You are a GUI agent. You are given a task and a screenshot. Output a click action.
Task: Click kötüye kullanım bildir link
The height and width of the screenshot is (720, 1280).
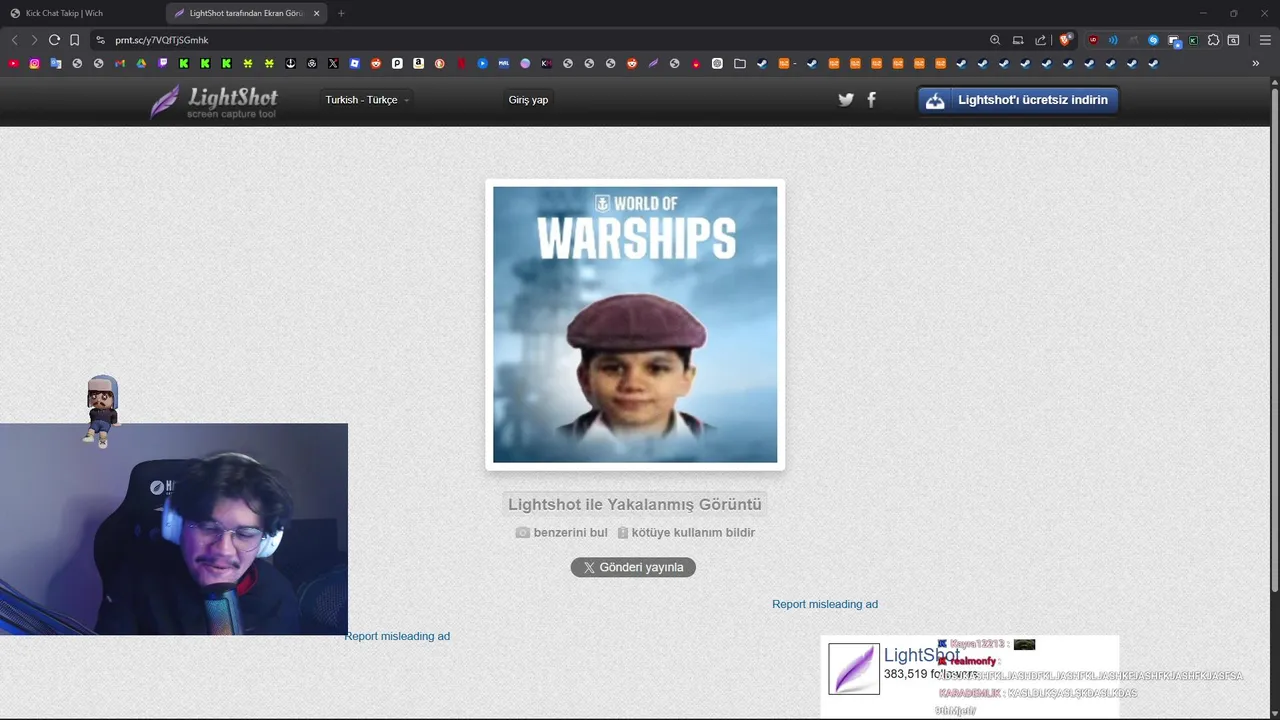pyautogui.click(x=686, y=533)
